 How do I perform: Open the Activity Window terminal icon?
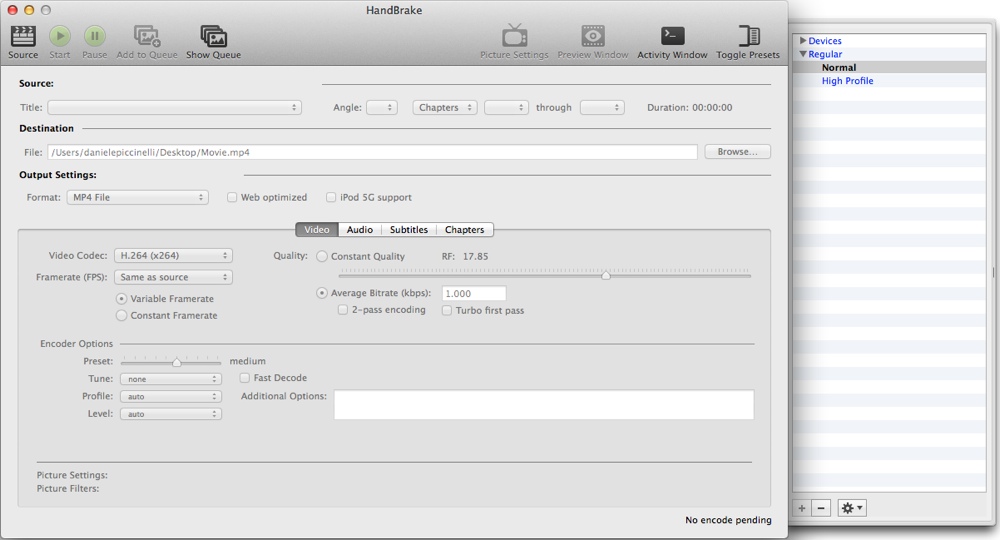[x=672, y=37]
